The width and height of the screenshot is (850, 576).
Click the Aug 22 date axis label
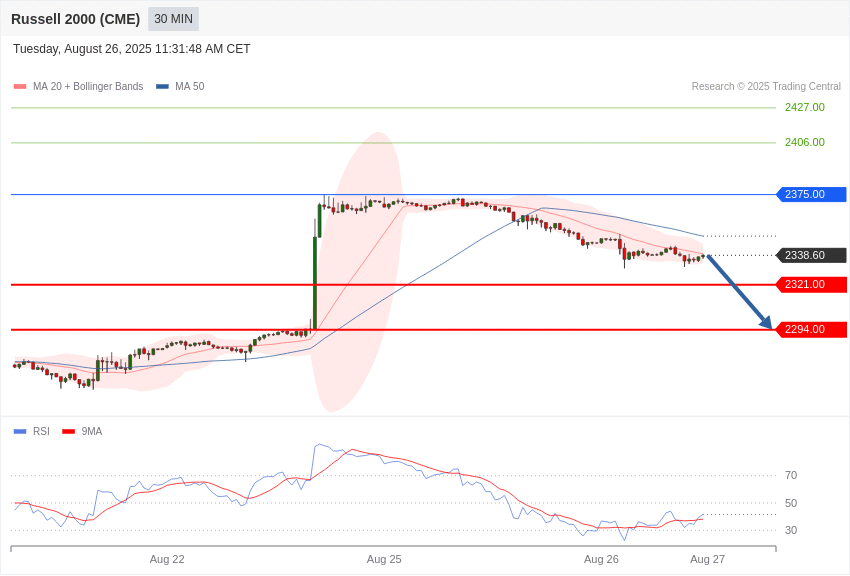(167, 560)
